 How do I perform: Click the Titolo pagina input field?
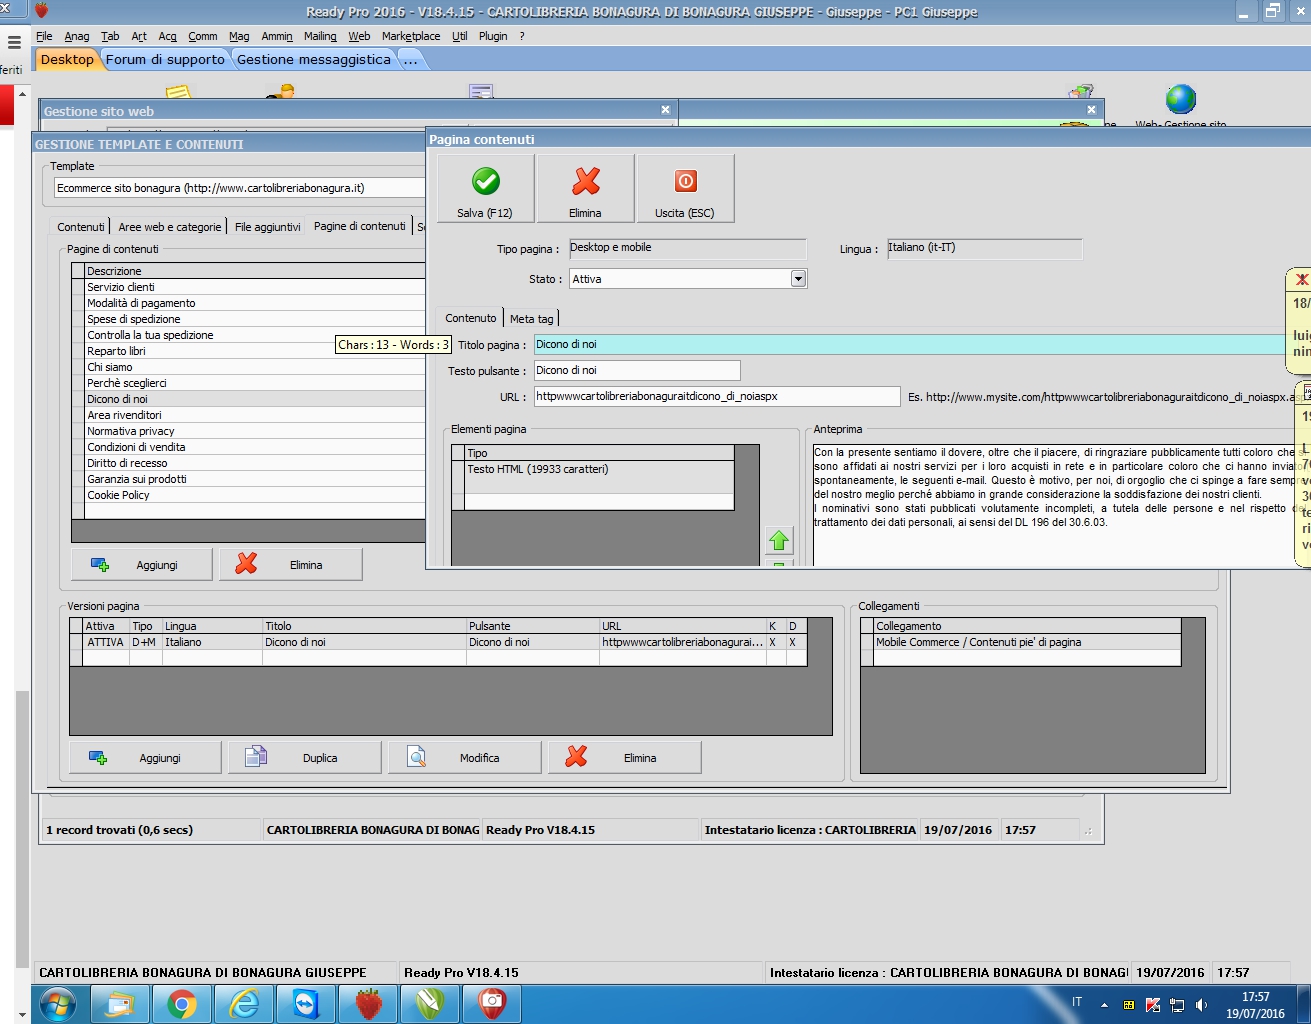point(910,345)
